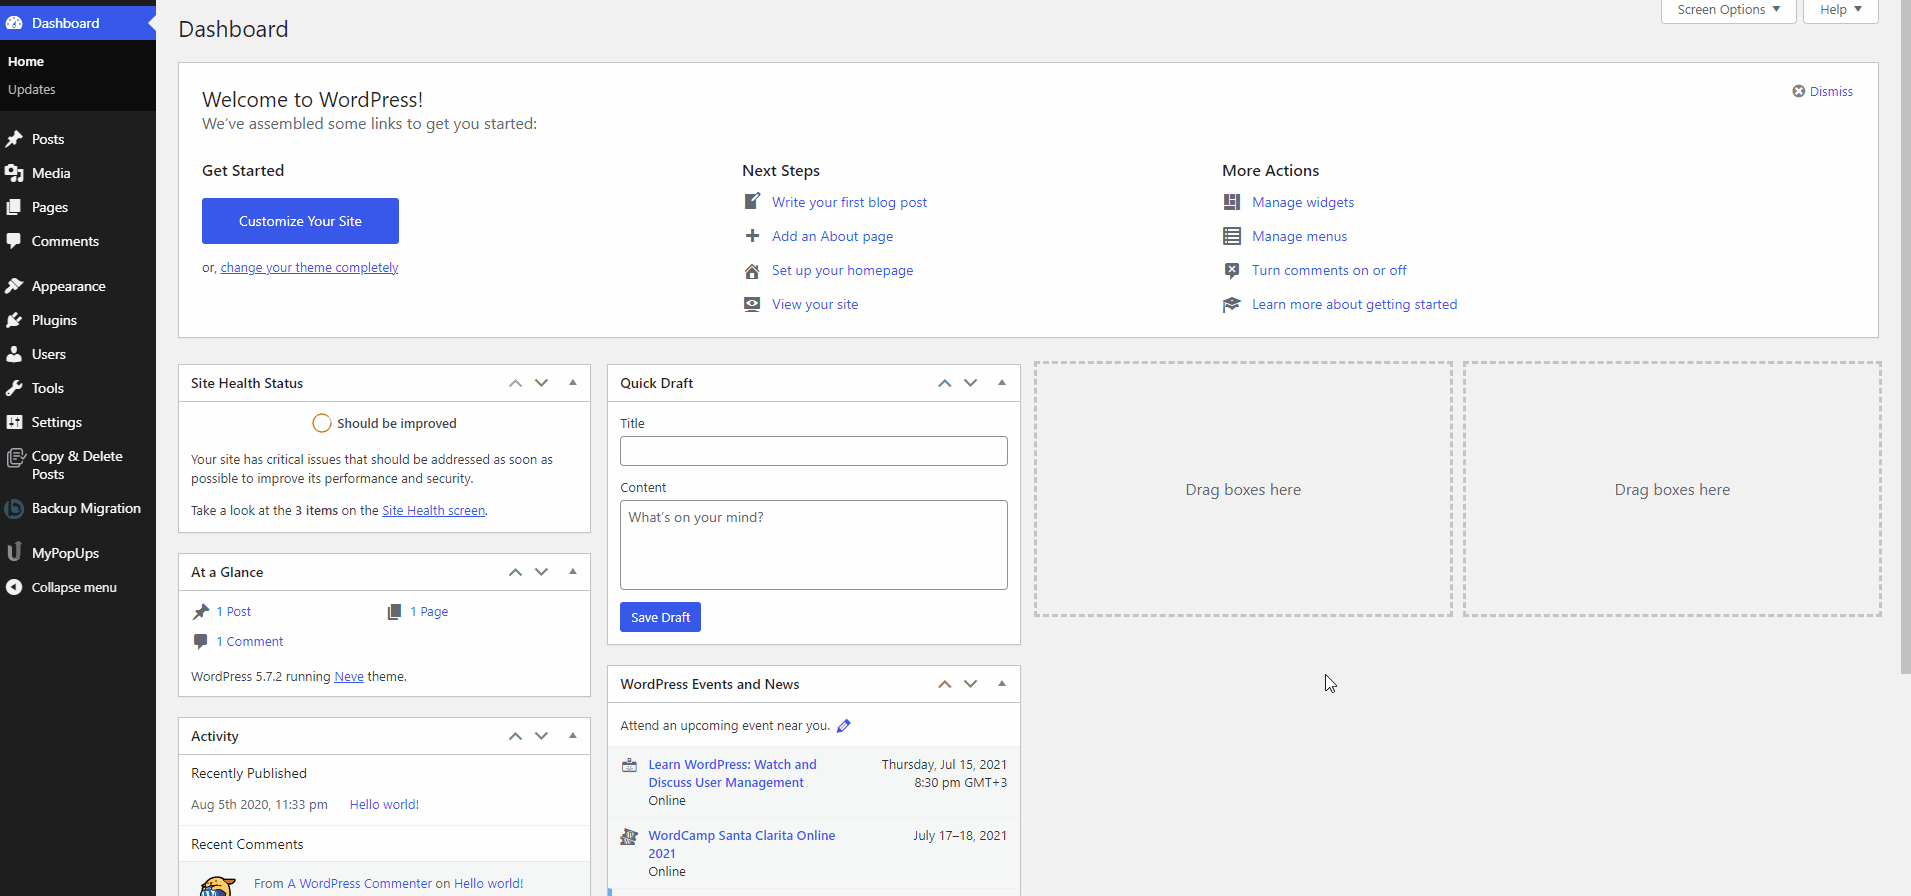Click the Tools wrench icon
The height and width of the screenshot is (896, 1911).
[14, 388]
